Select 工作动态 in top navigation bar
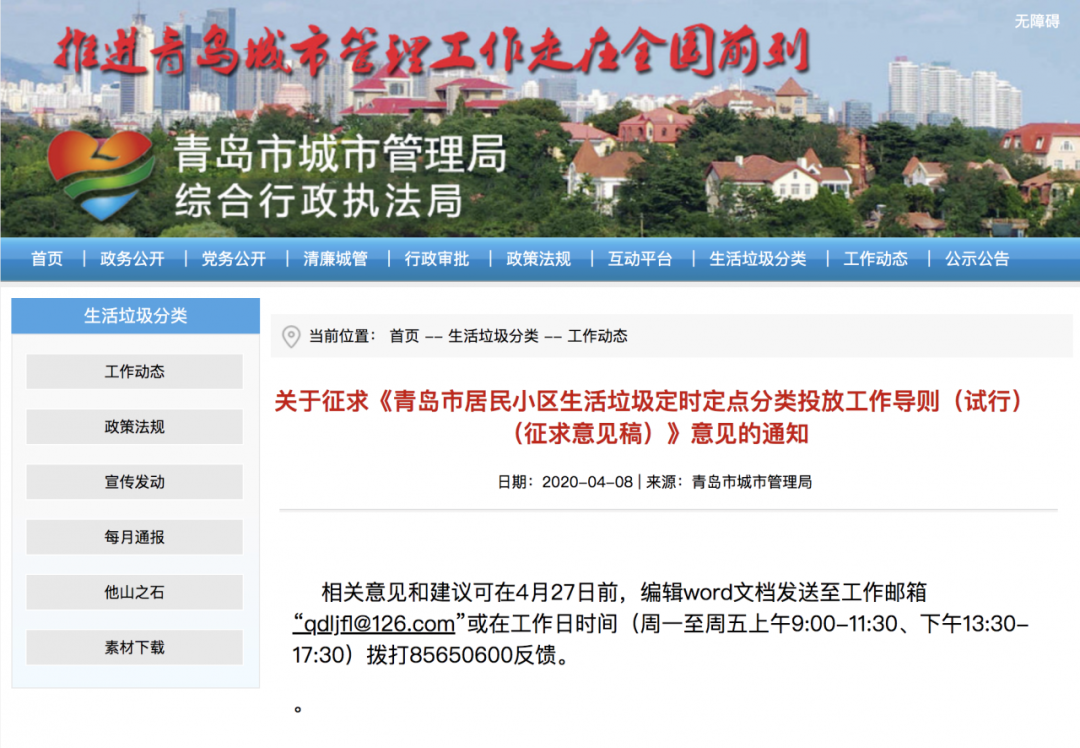 point(875,259)
